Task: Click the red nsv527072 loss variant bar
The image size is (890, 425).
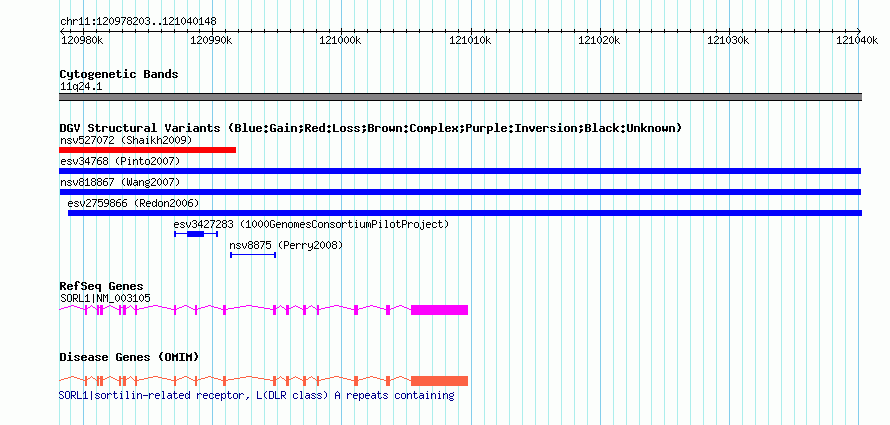Action: 148,150
